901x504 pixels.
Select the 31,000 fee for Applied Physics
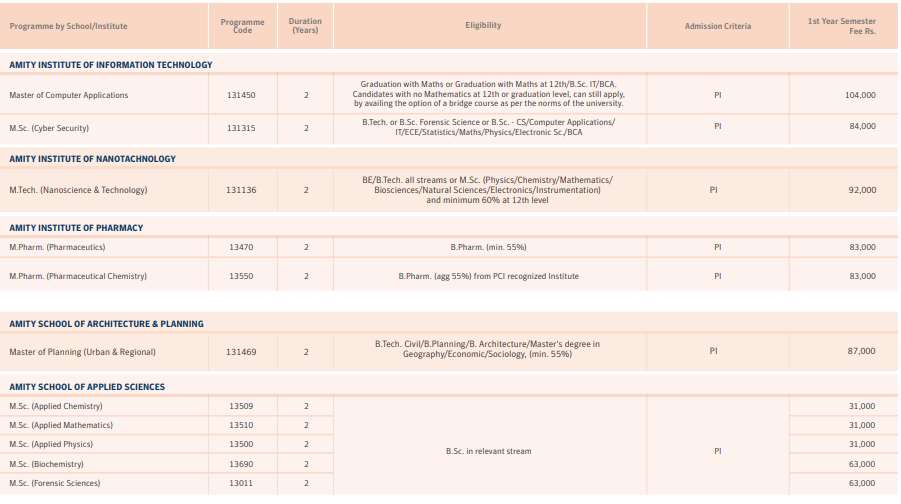[x=863, y=444]
